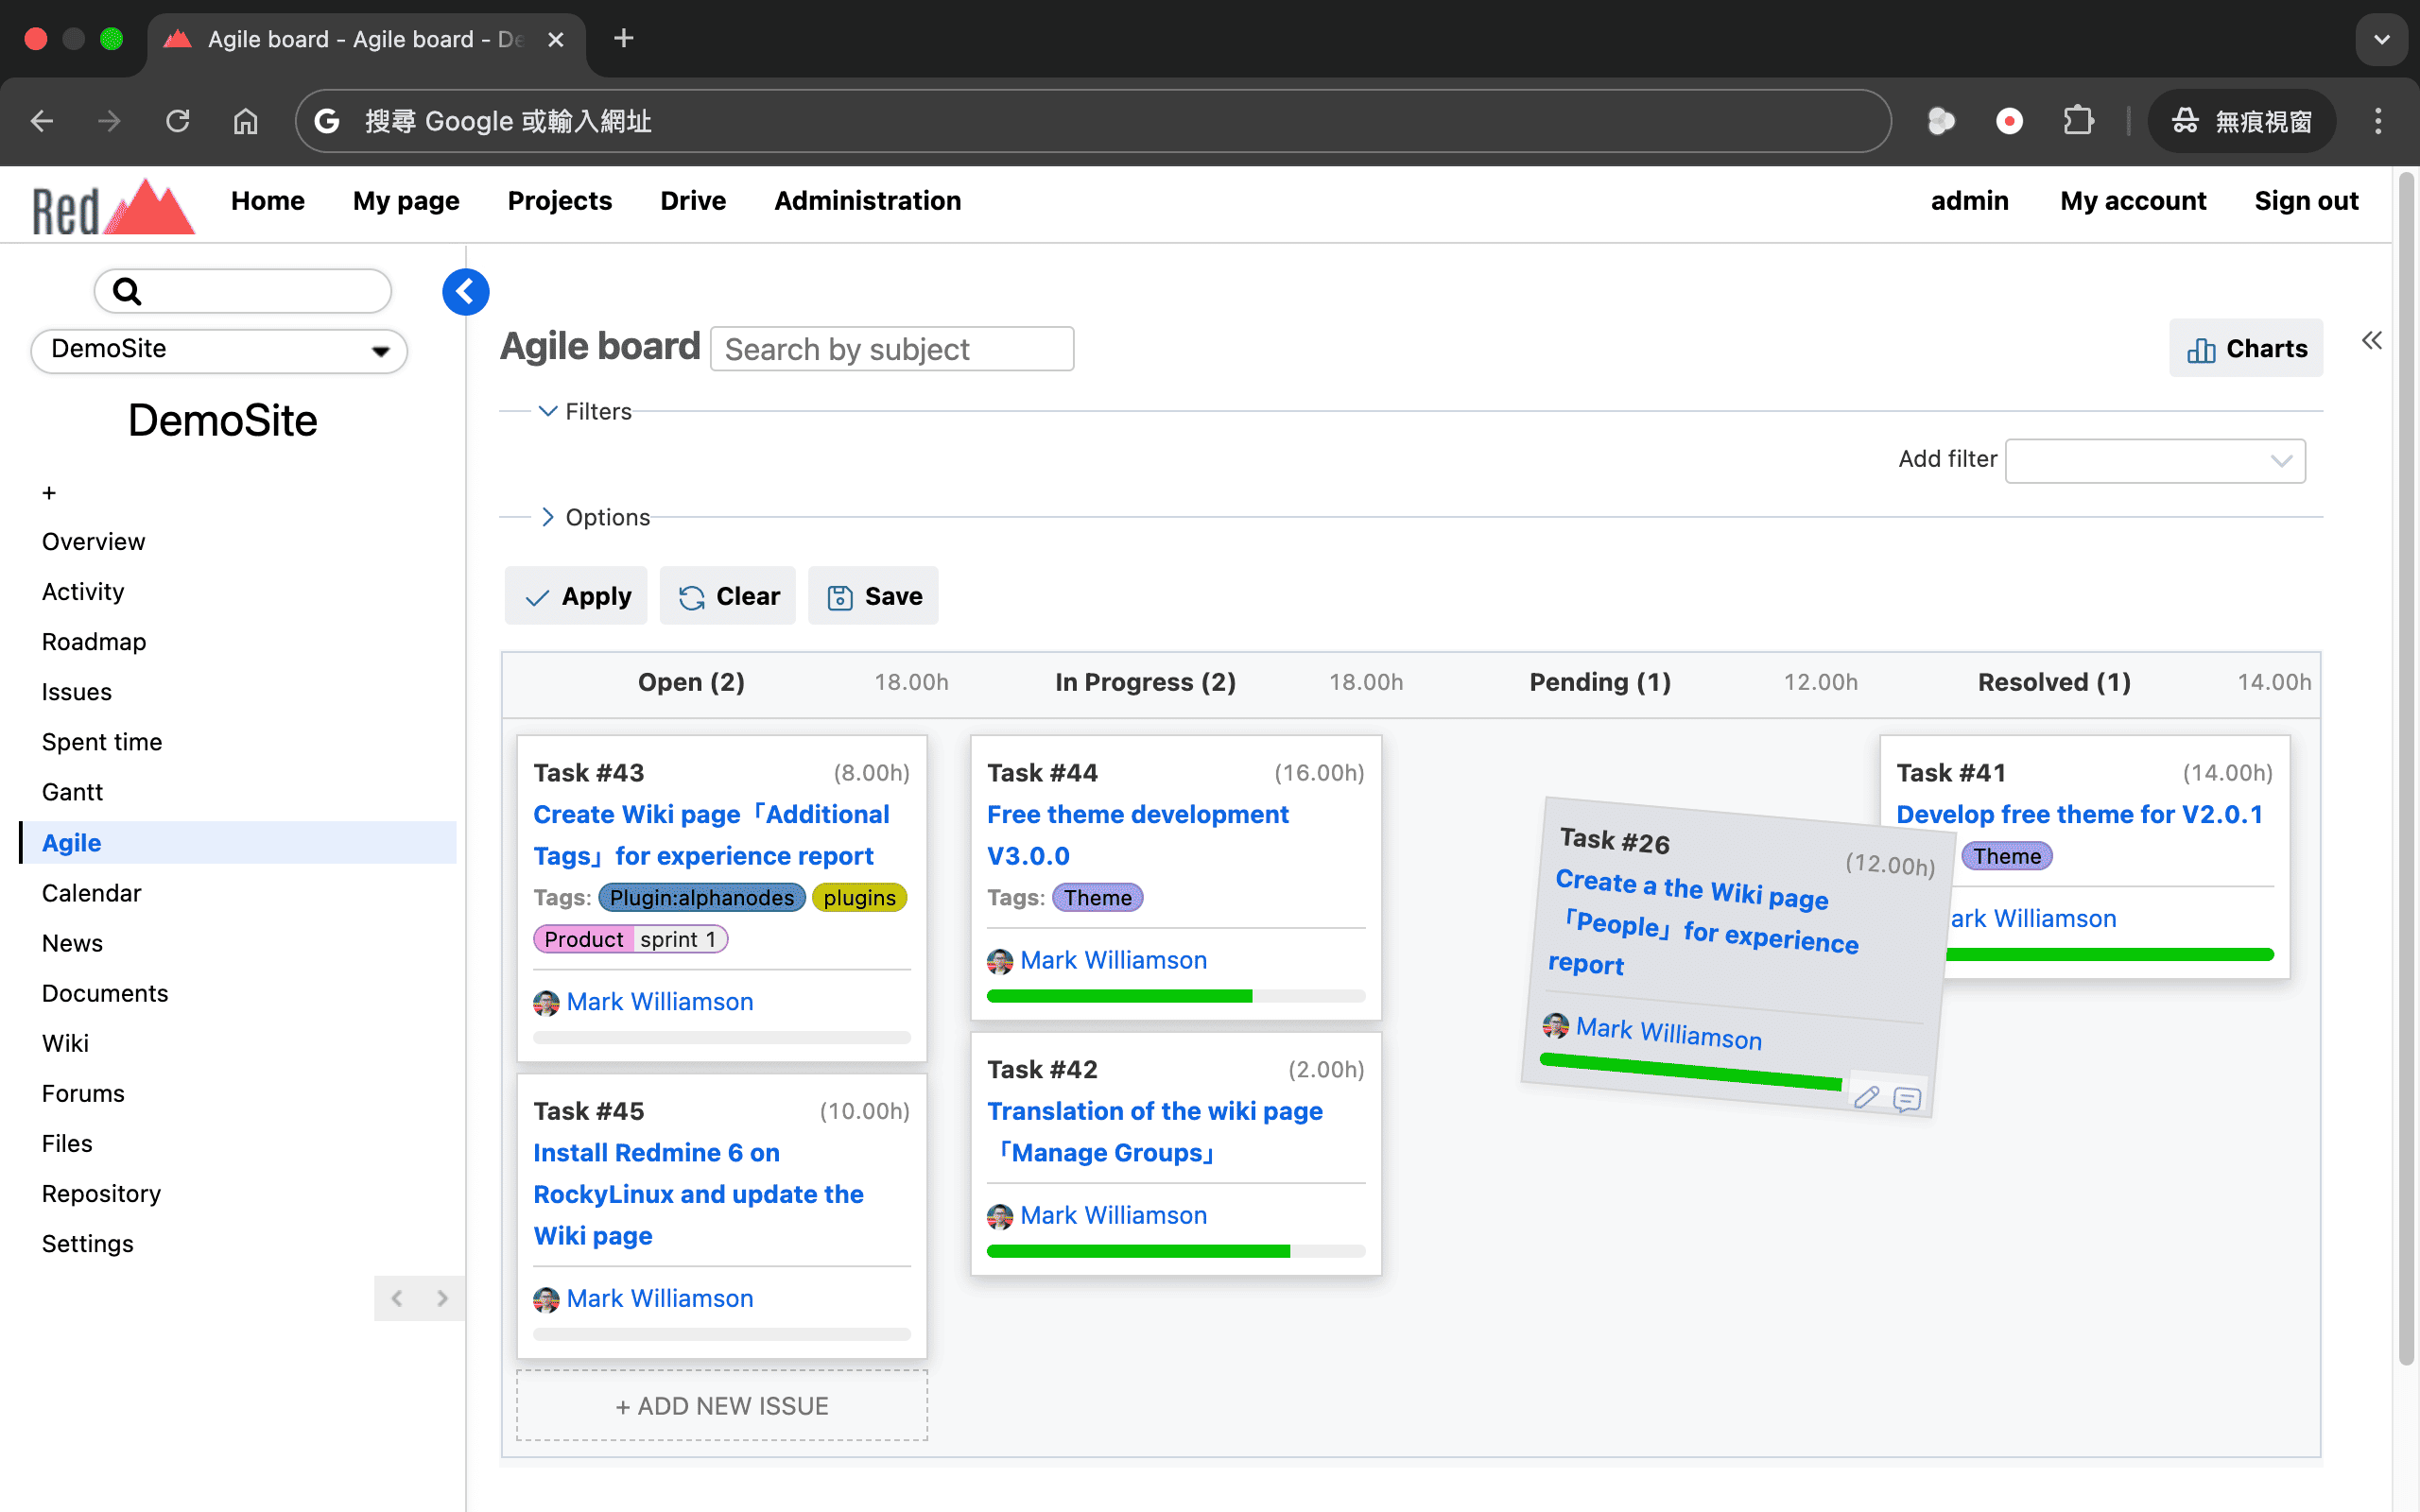
Task: Click the edit pencil icon on Task #26
Action: click(x=1865, y=1097)
